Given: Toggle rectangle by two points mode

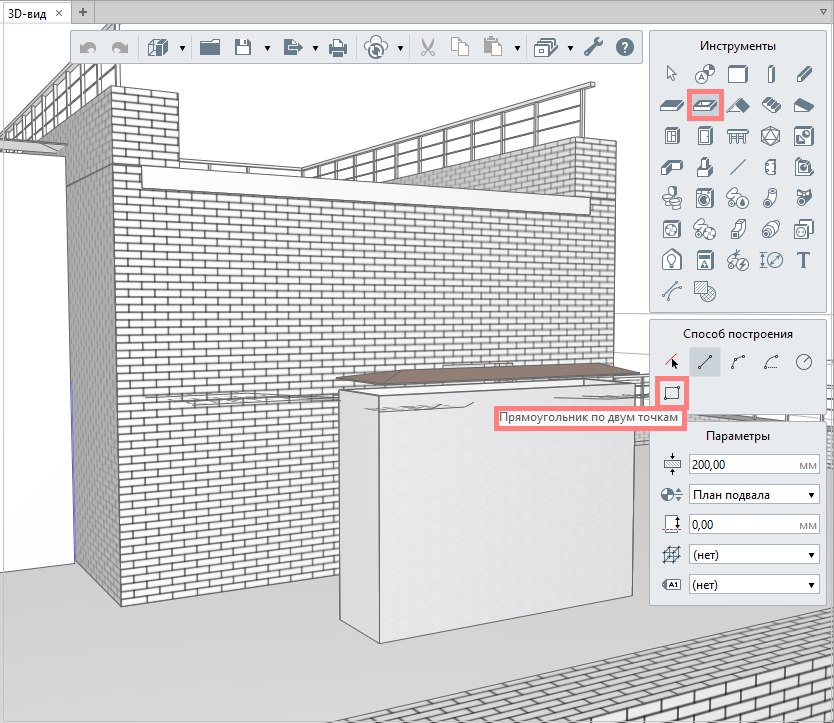Looking at the screenshot, I should pos(672,393).
